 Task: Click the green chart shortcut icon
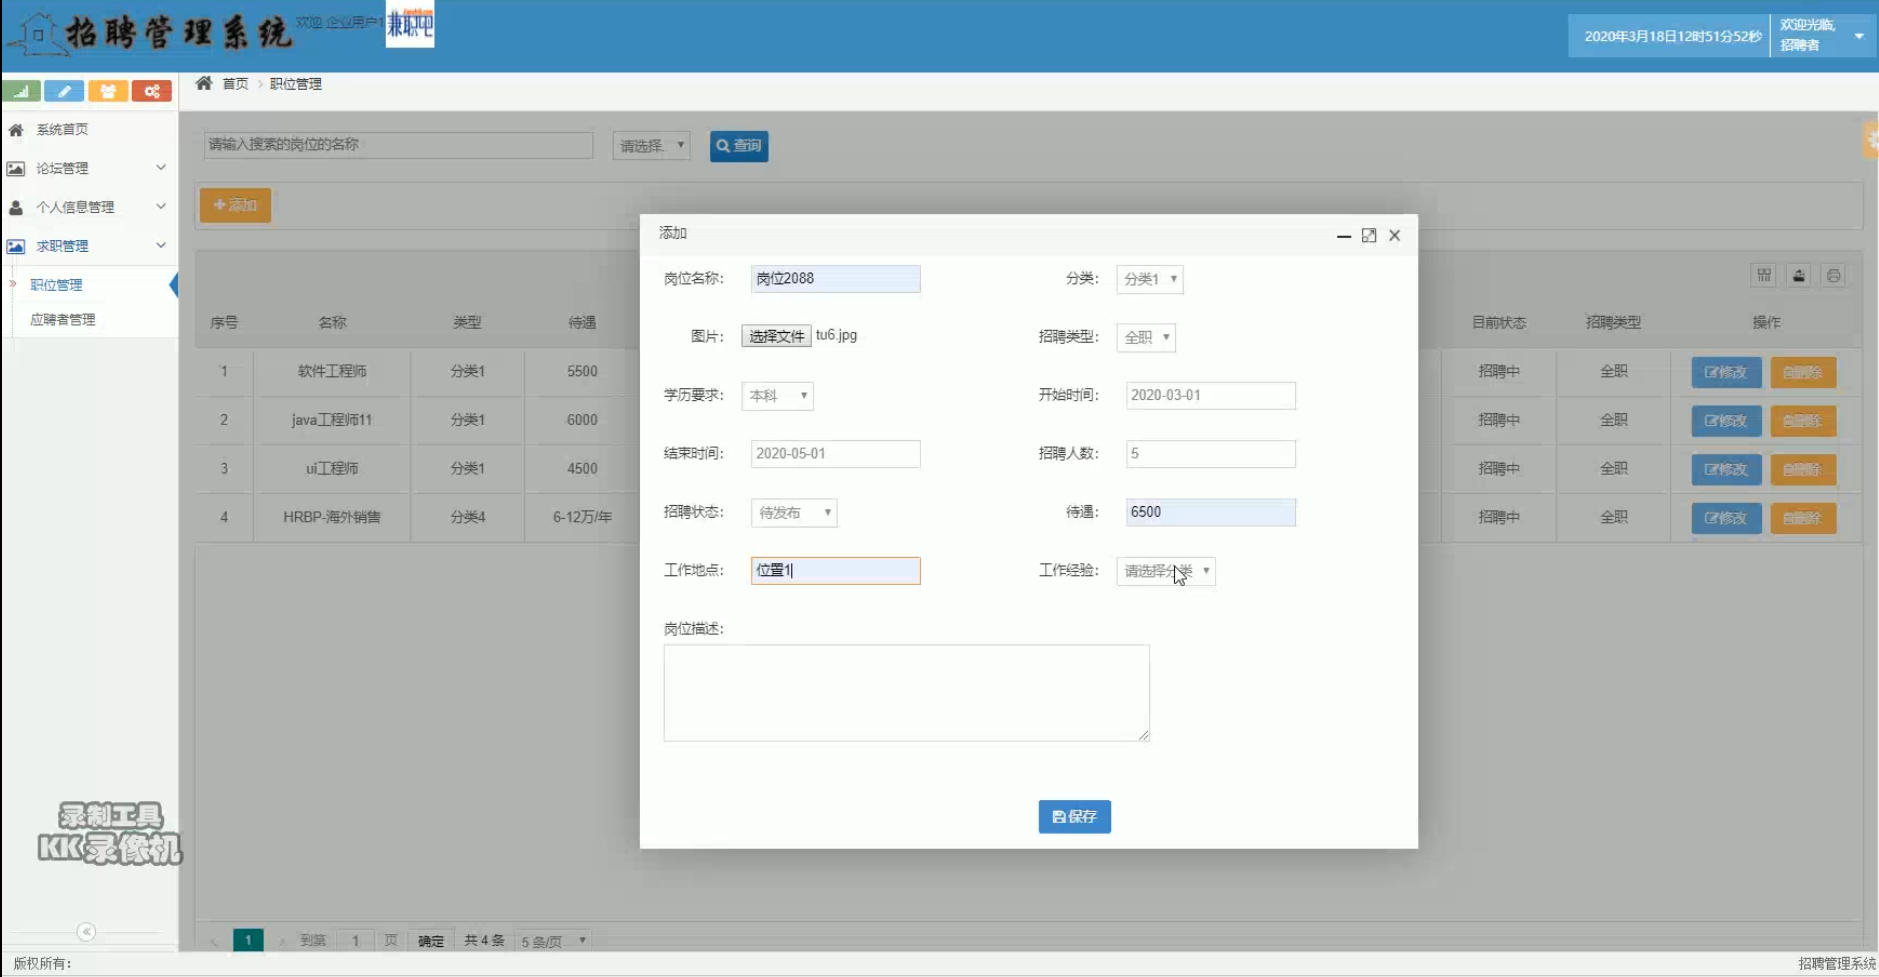coord(21,91)
